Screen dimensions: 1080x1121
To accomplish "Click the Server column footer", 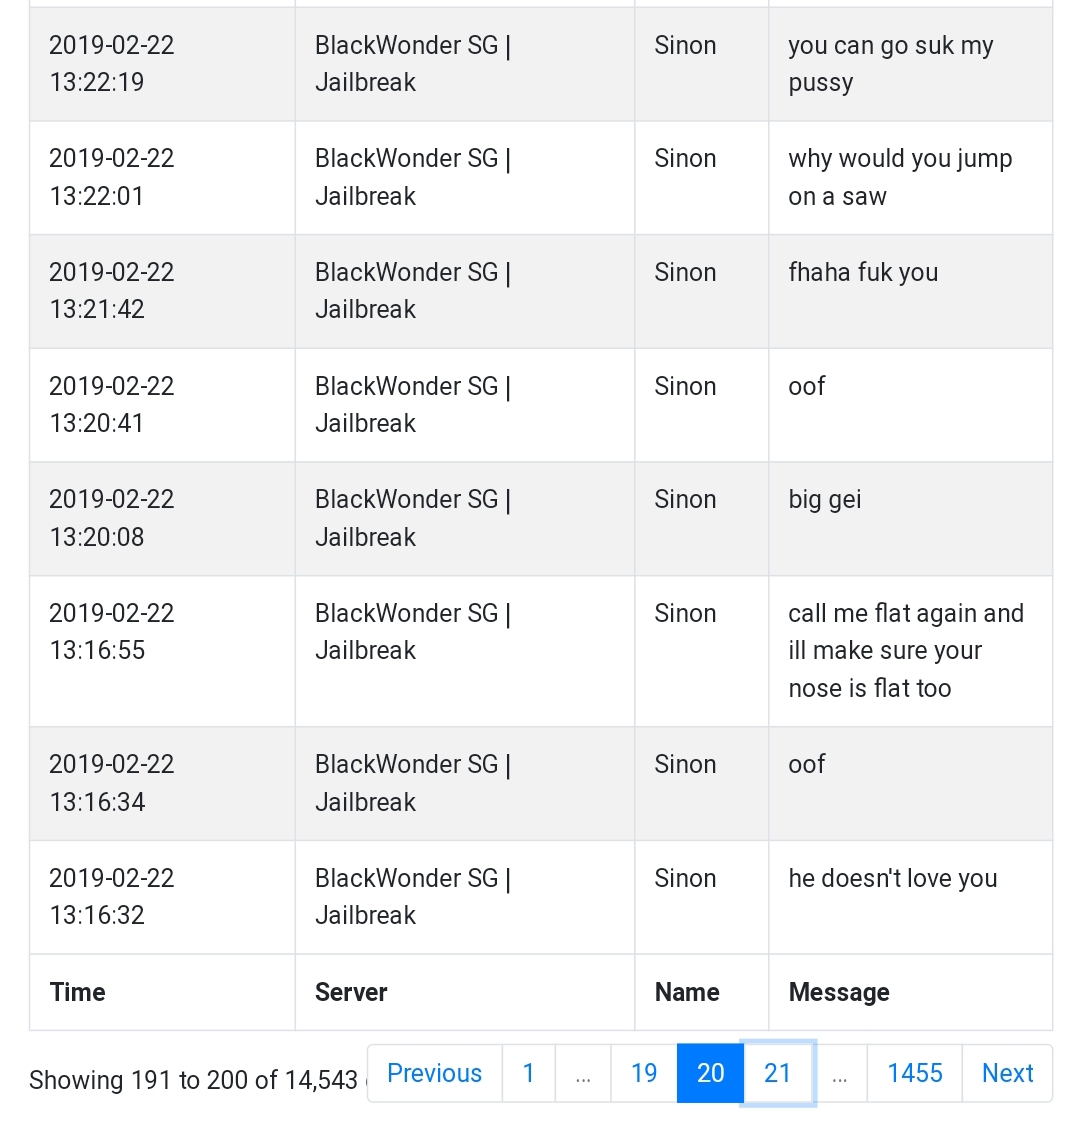I will click(x=465, y=992).
